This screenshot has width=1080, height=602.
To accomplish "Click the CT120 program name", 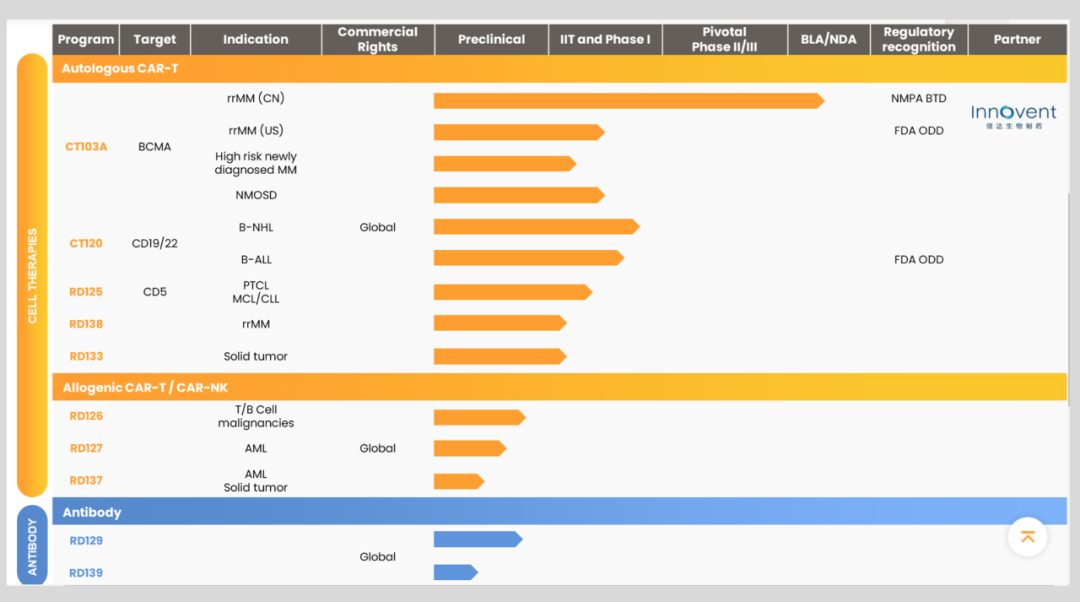I will click(86, 244).
